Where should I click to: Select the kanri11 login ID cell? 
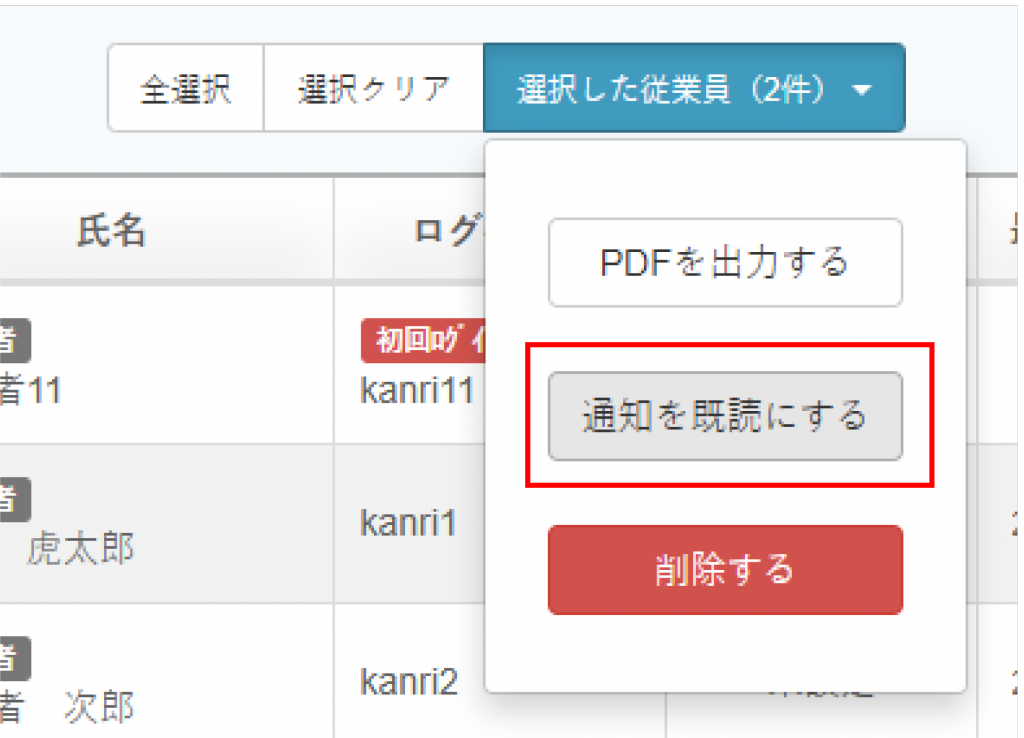[x=416, y=391]
